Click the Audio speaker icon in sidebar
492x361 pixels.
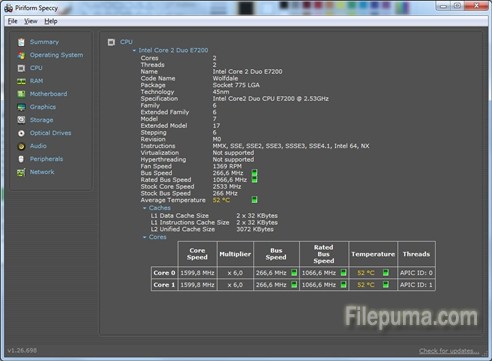tap(21, 146)
